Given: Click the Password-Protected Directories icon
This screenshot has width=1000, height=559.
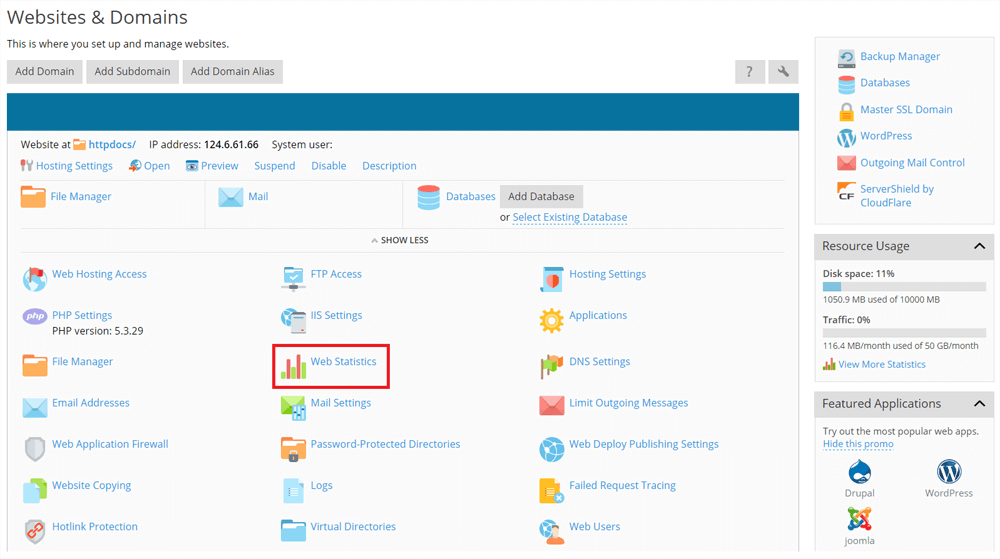Looking at the screenshot, I should pos(293,449).
